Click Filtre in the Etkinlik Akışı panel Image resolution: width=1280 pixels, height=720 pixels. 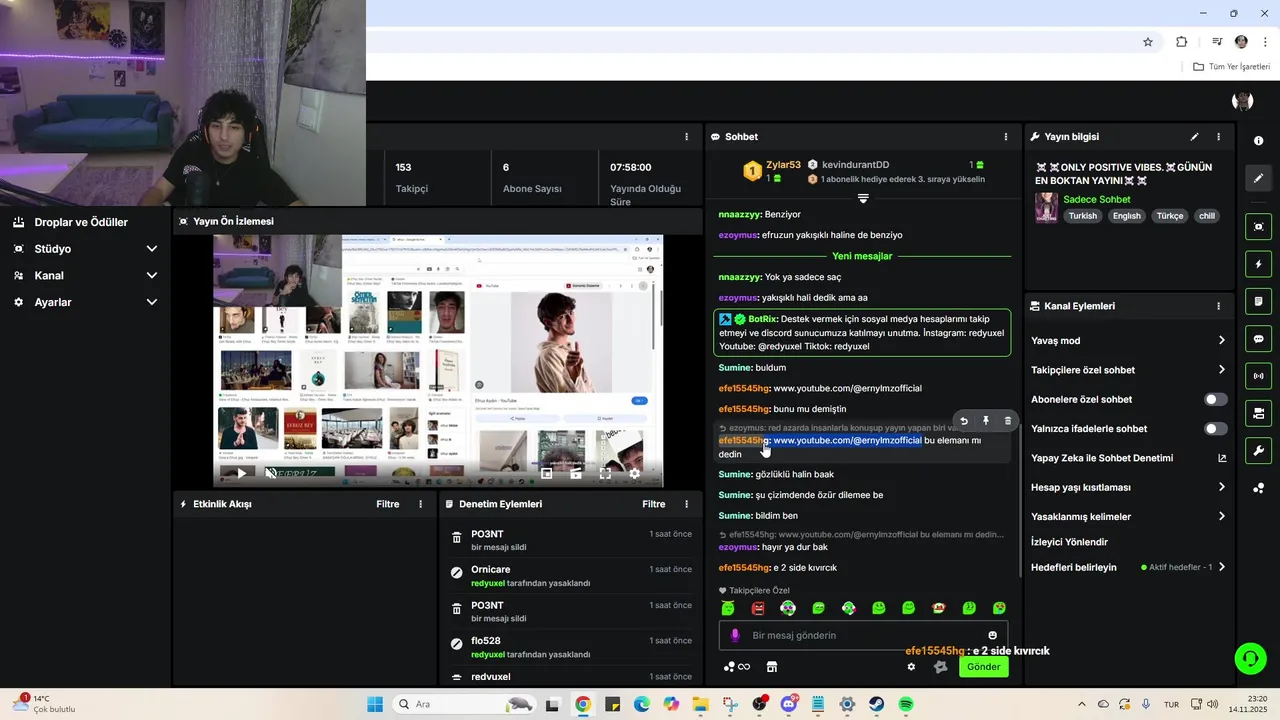pos(388,504)
